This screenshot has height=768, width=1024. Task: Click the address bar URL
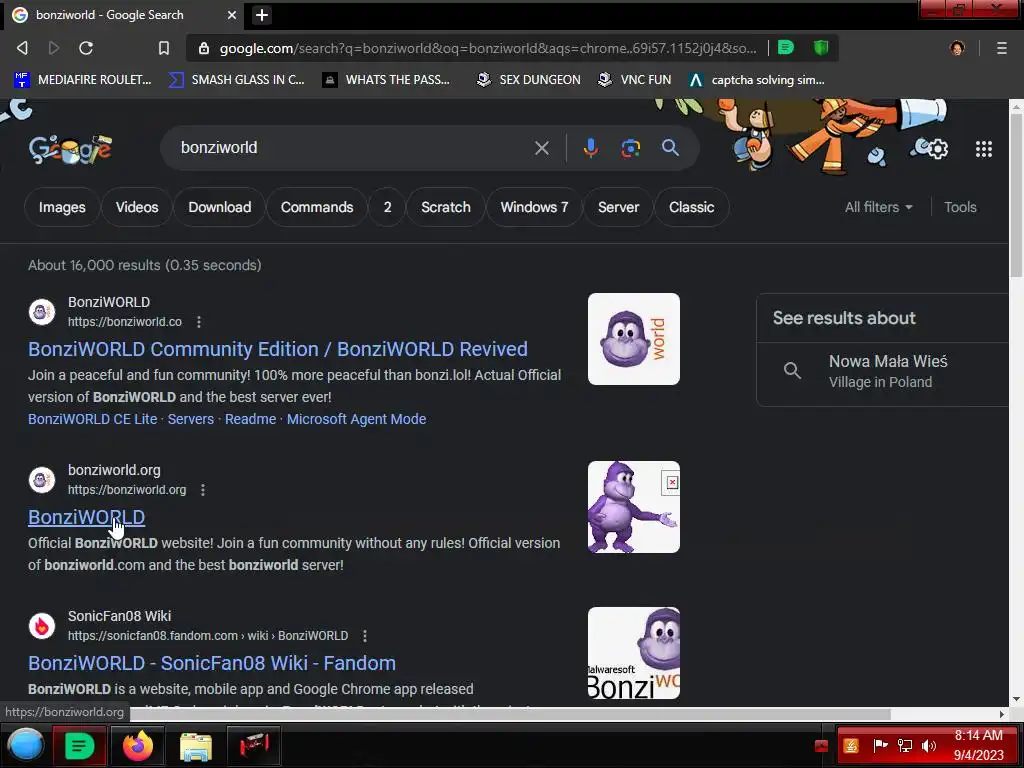488,48
